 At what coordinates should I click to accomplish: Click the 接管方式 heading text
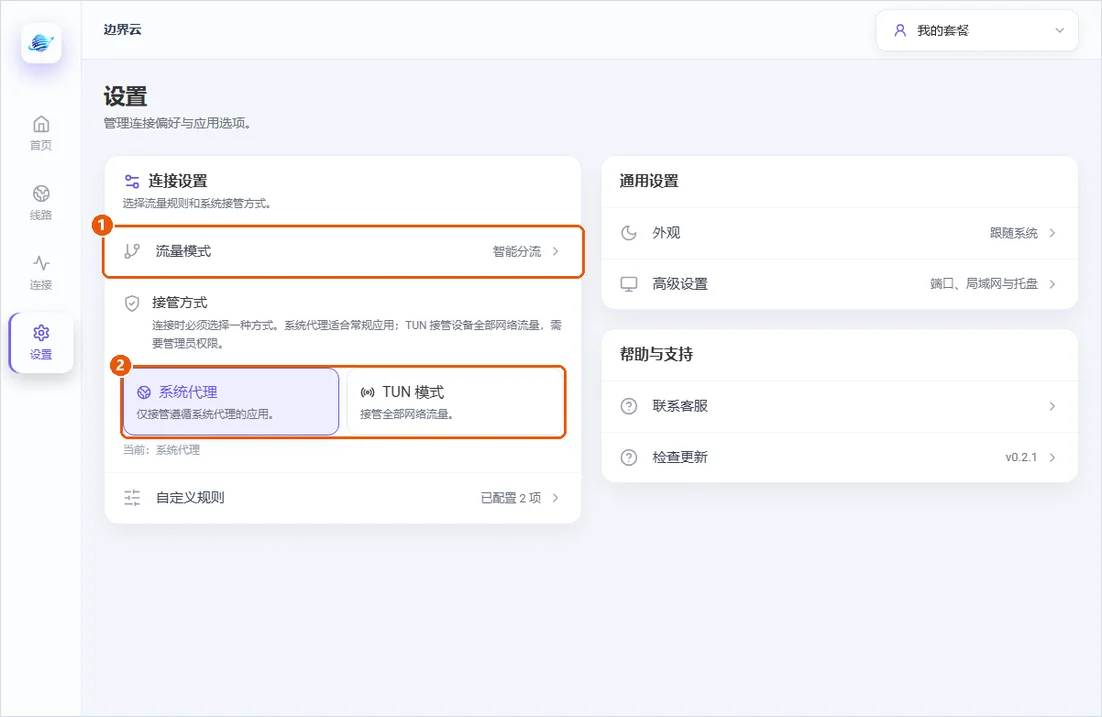pos(180,303)
